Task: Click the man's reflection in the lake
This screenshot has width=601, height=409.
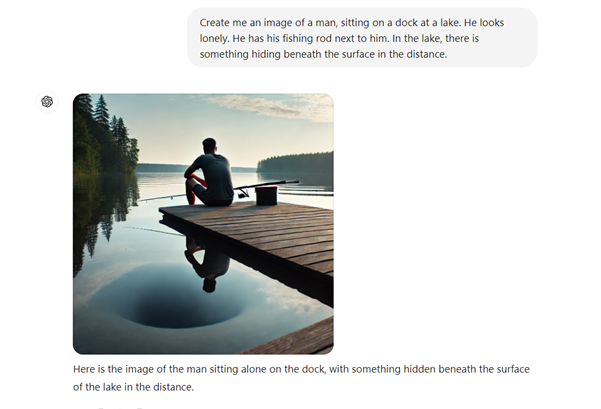Action: pos(208,264)
